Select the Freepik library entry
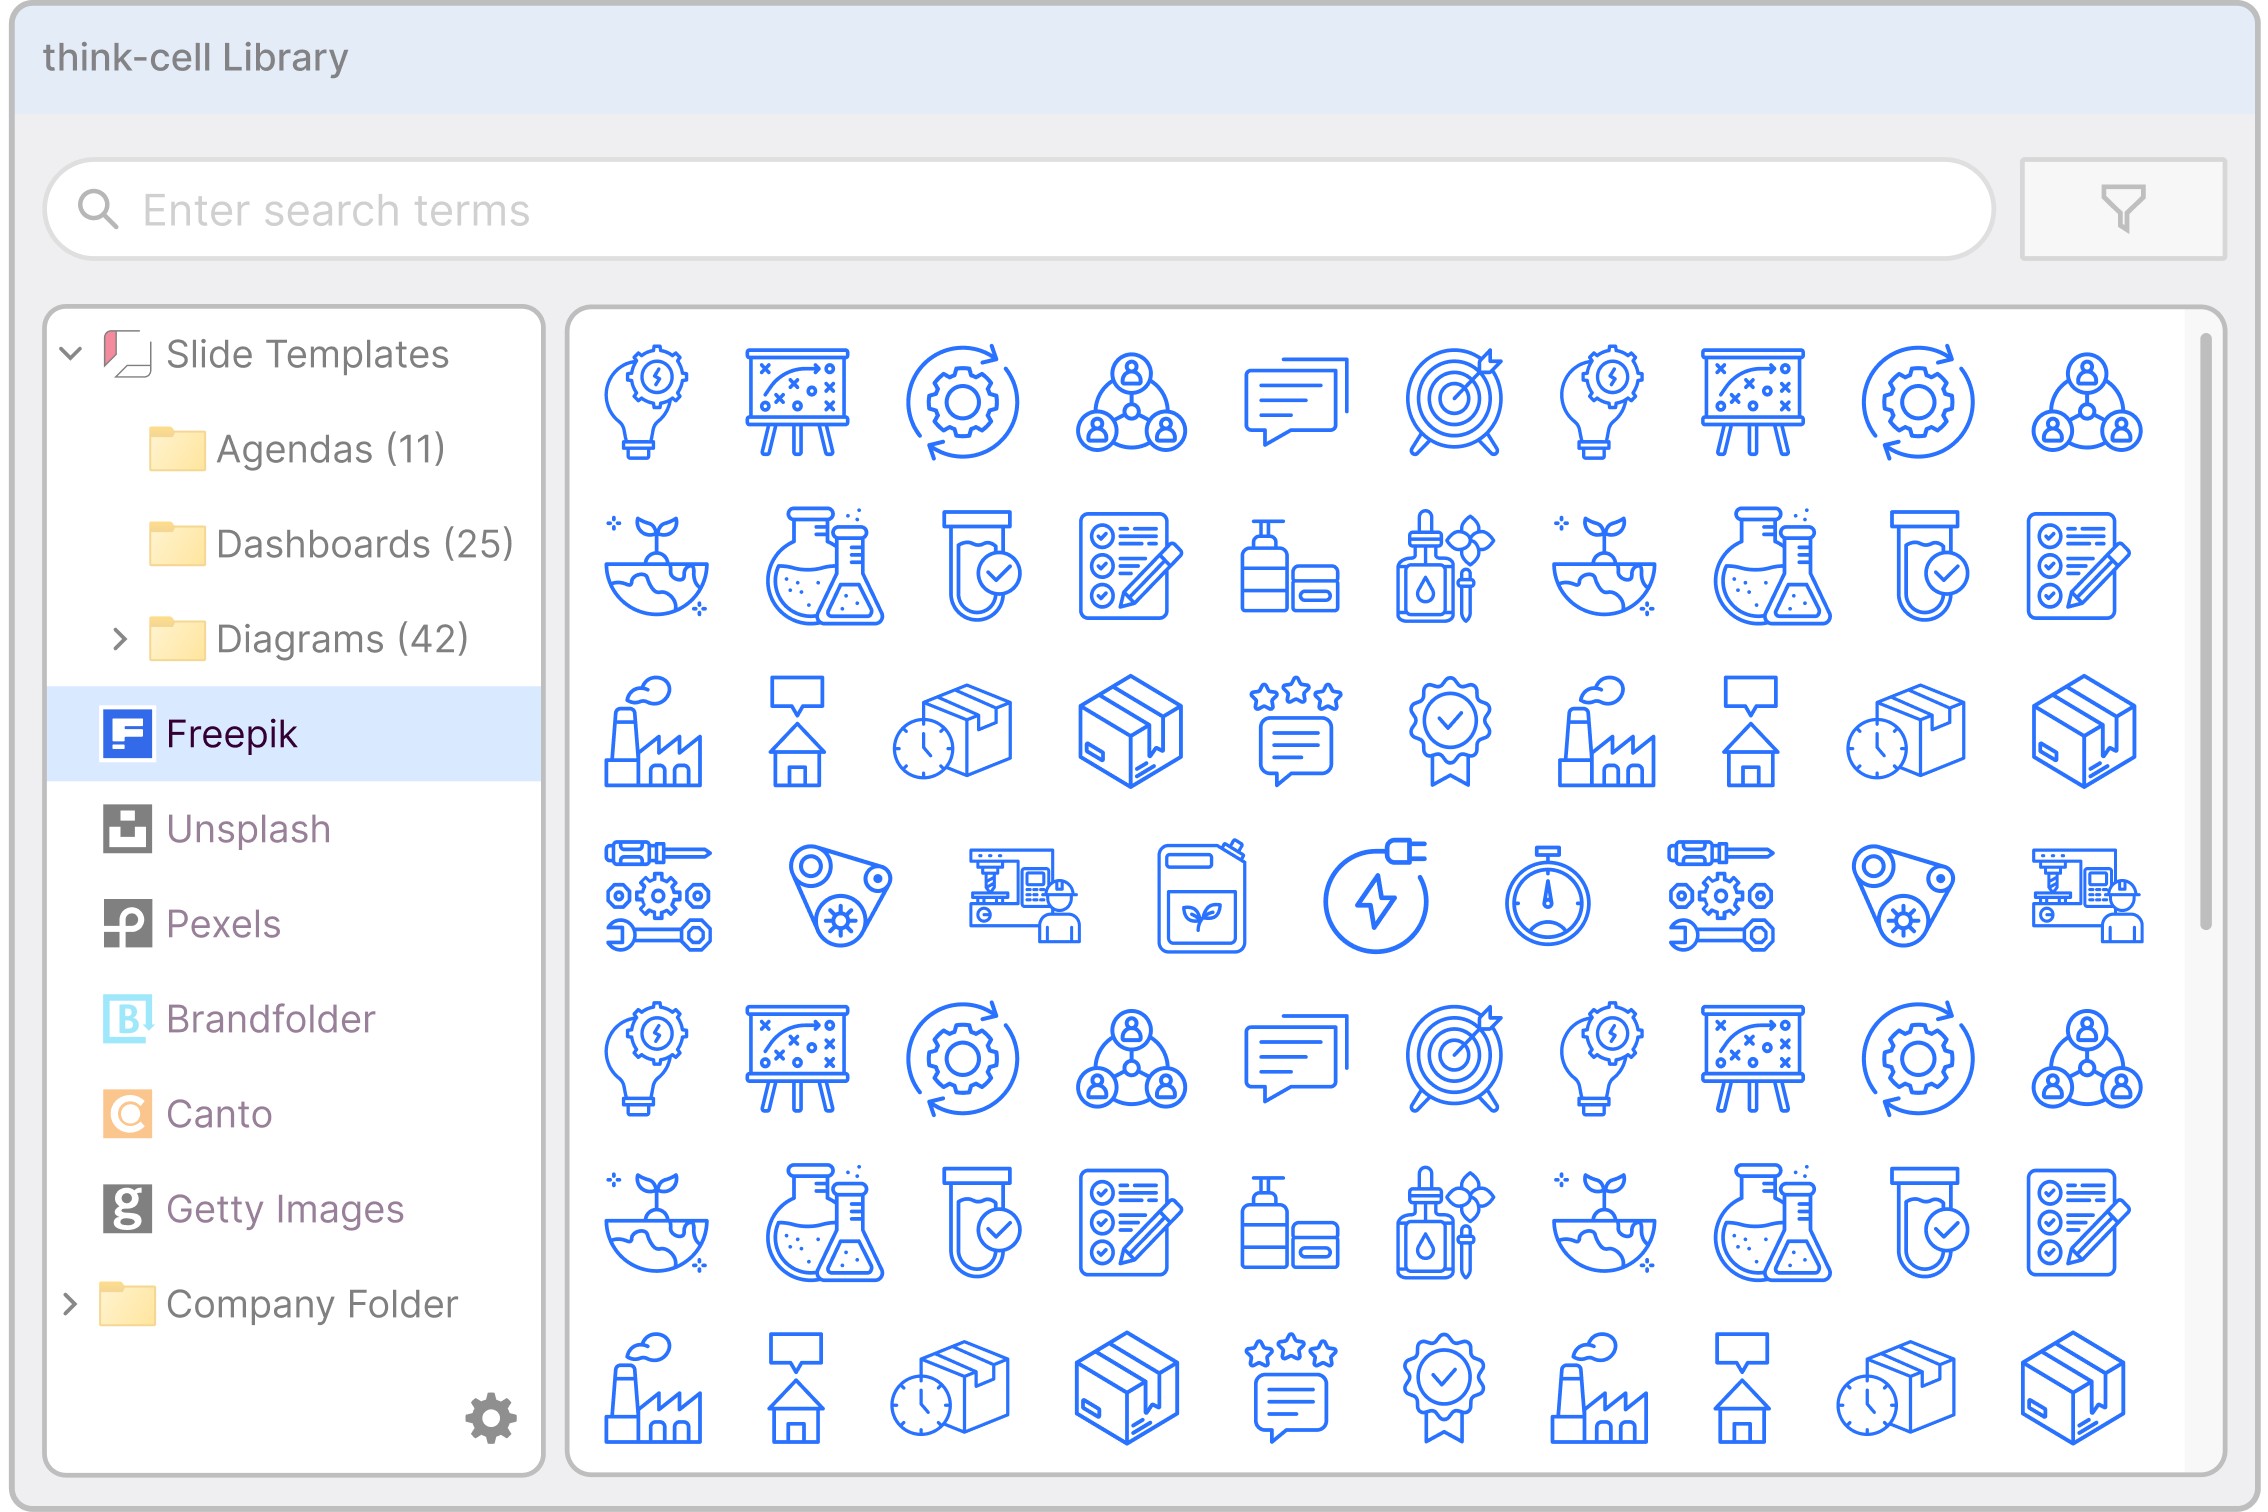The width and height of the screenshot is (2268, 1512). (231, 734)
